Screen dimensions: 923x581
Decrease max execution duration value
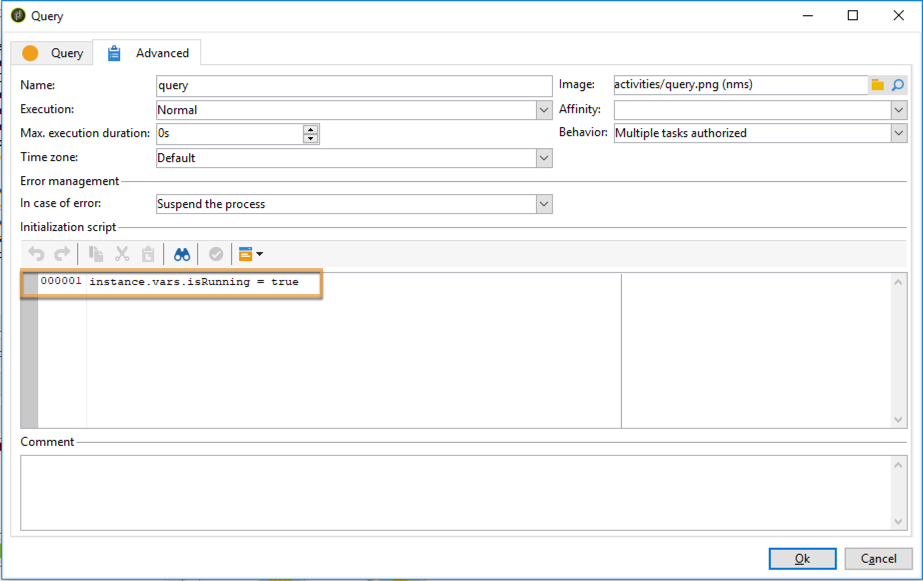(310, 139)
